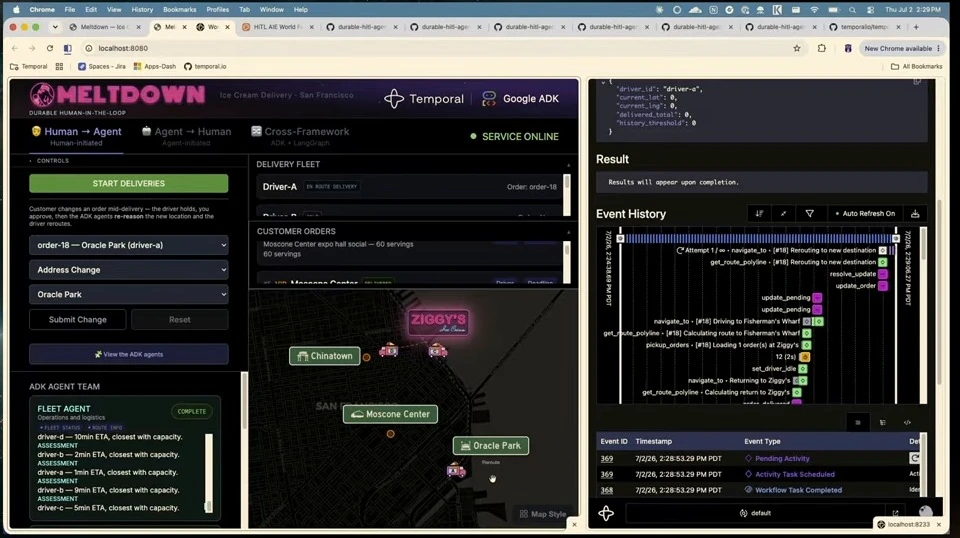Viewport: 960px width, 538px height.
Task: Click the Chinatown map label
Action: (324, 356)
